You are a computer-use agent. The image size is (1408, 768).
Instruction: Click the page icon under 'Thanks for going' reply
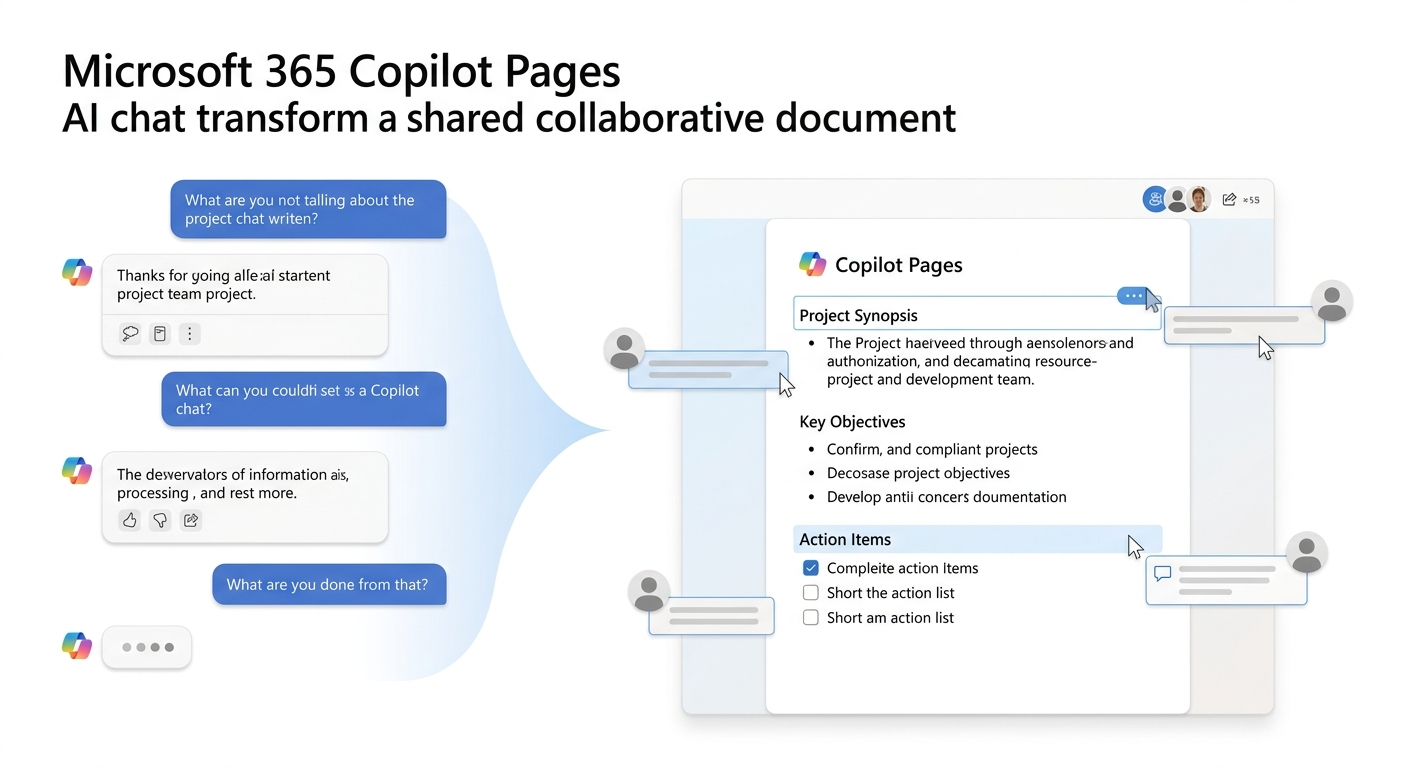pos(159,334)
